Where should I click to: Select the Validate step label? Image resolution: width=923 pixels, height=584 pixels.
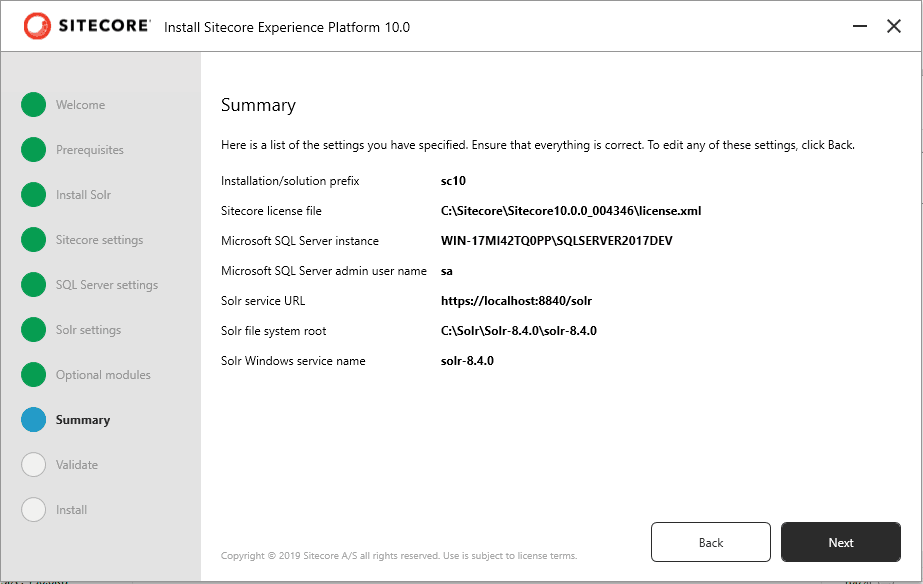pos(77,465)
